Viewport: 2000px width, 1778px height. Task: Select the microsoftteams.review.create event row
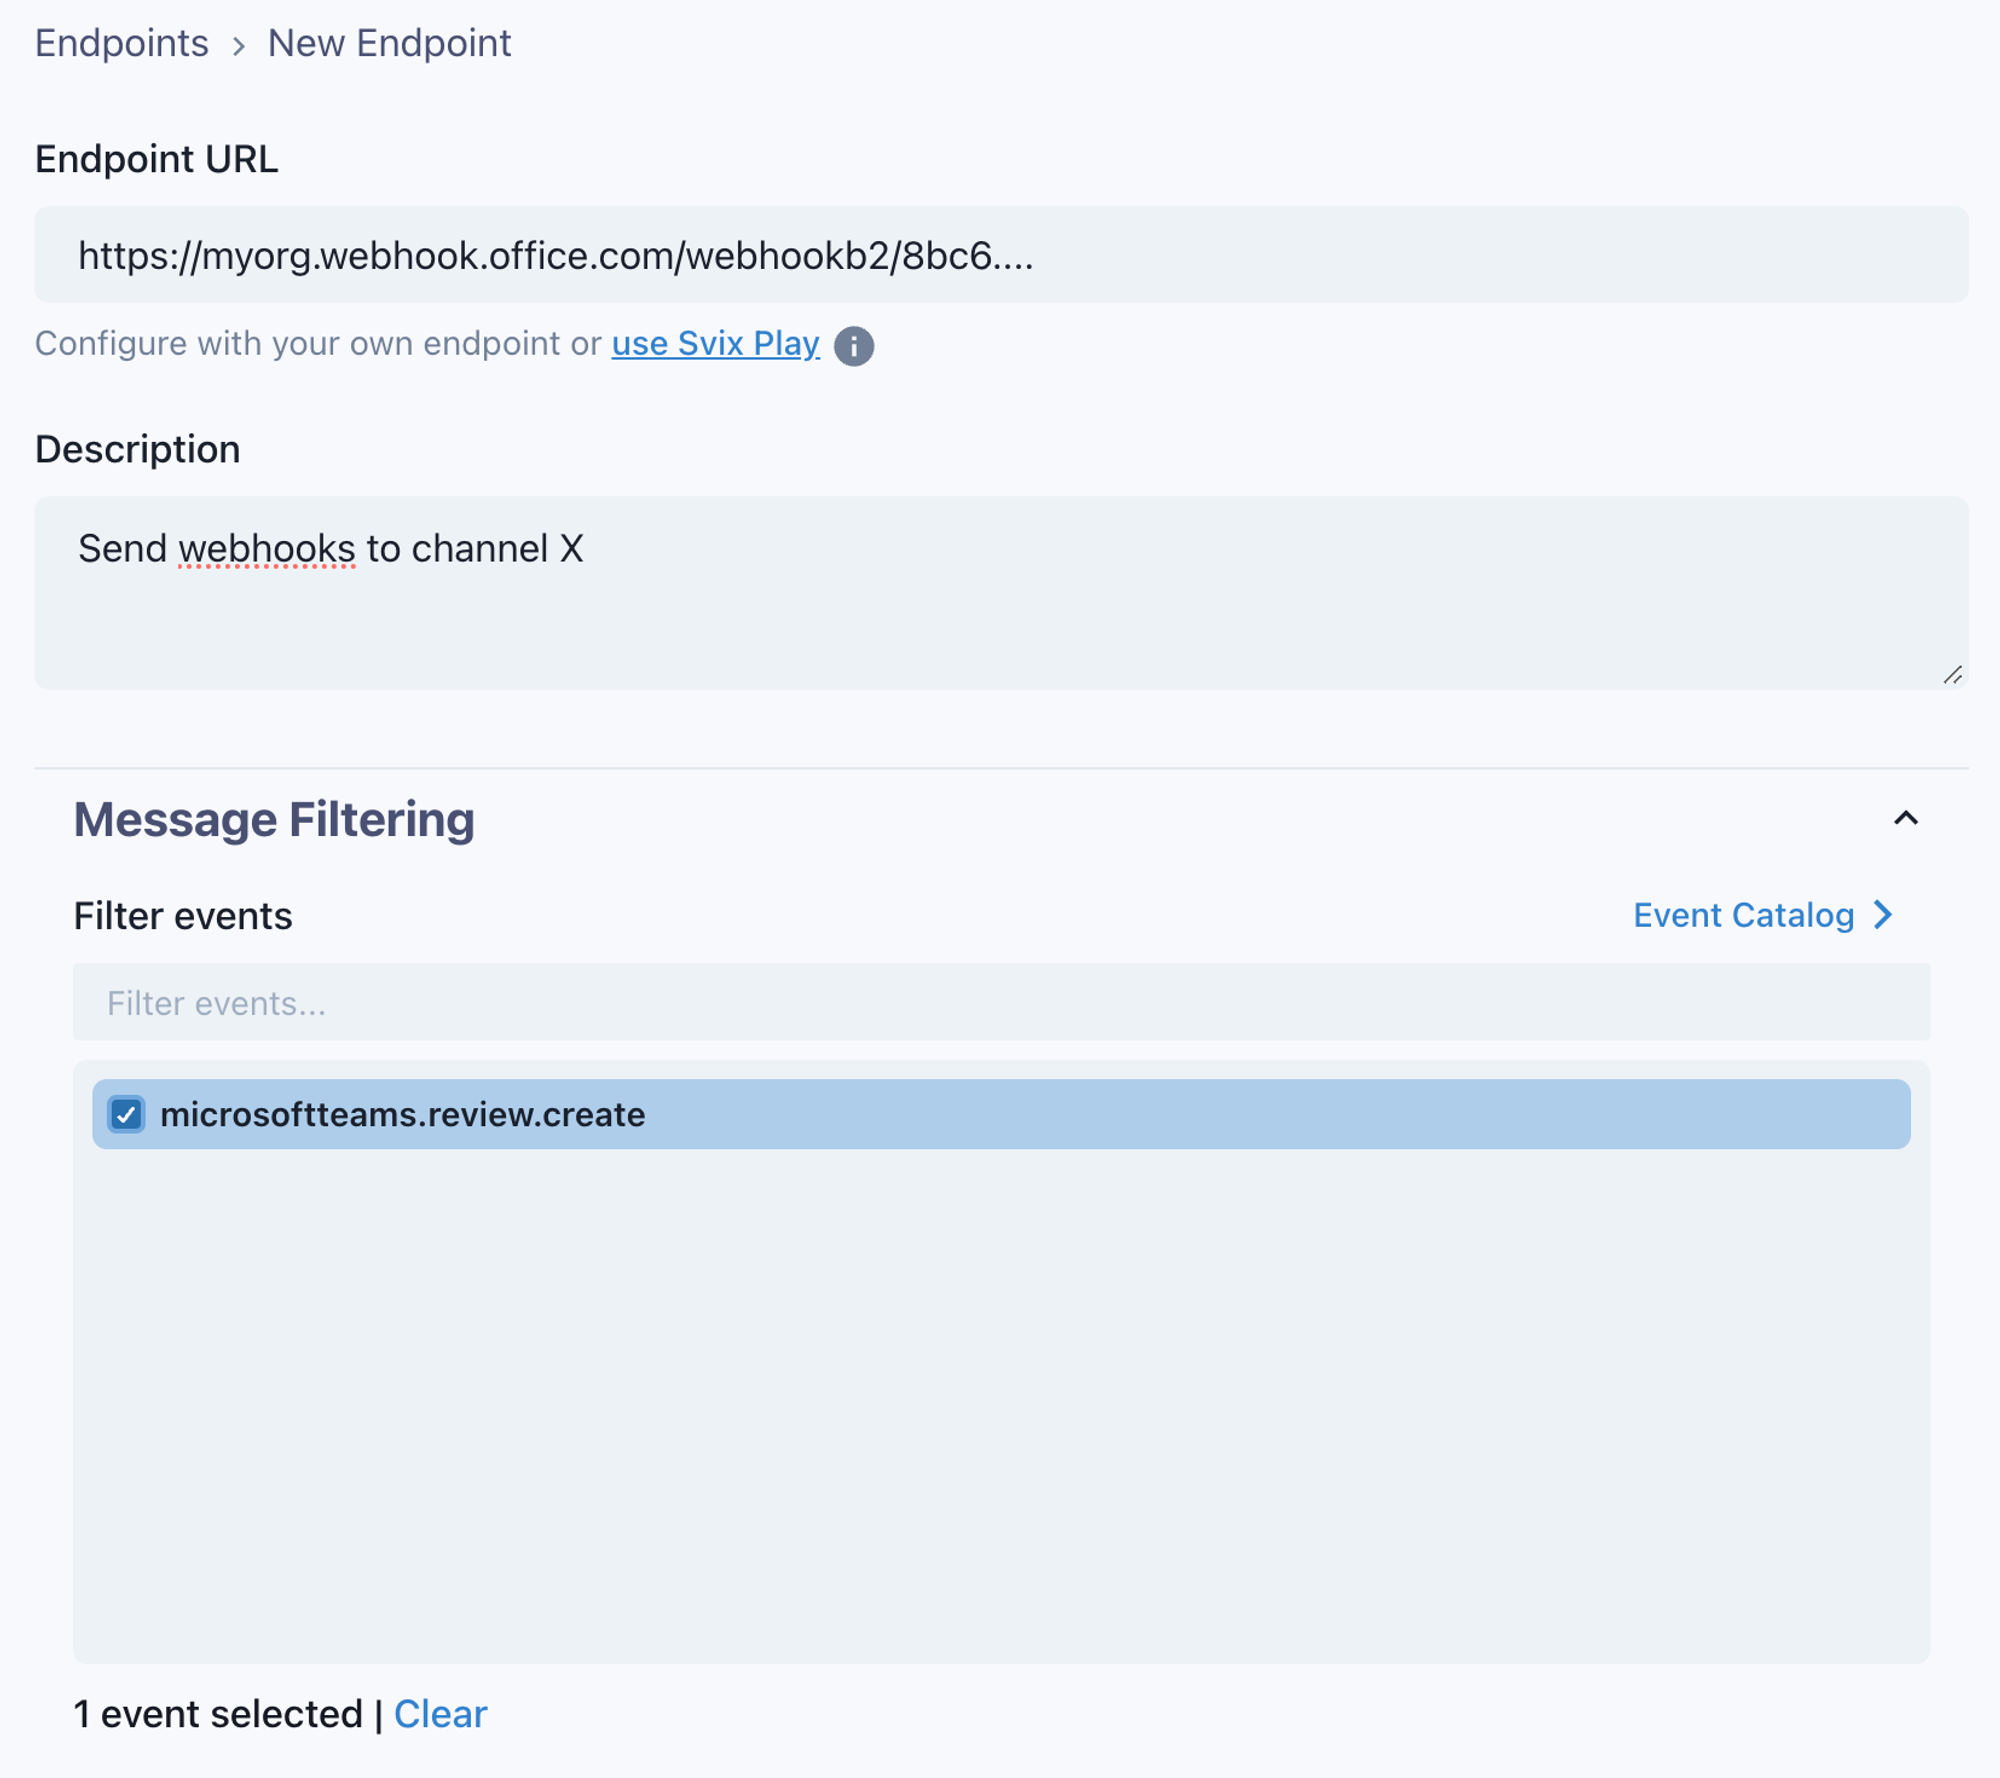tap(1000, 1114)
